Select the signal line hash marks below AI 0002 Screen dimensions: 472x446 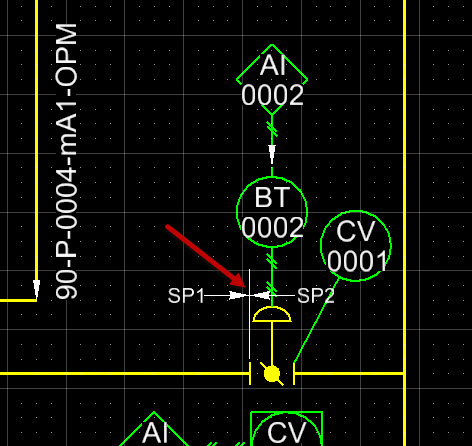pyautogui.click(x=272, y=129)
